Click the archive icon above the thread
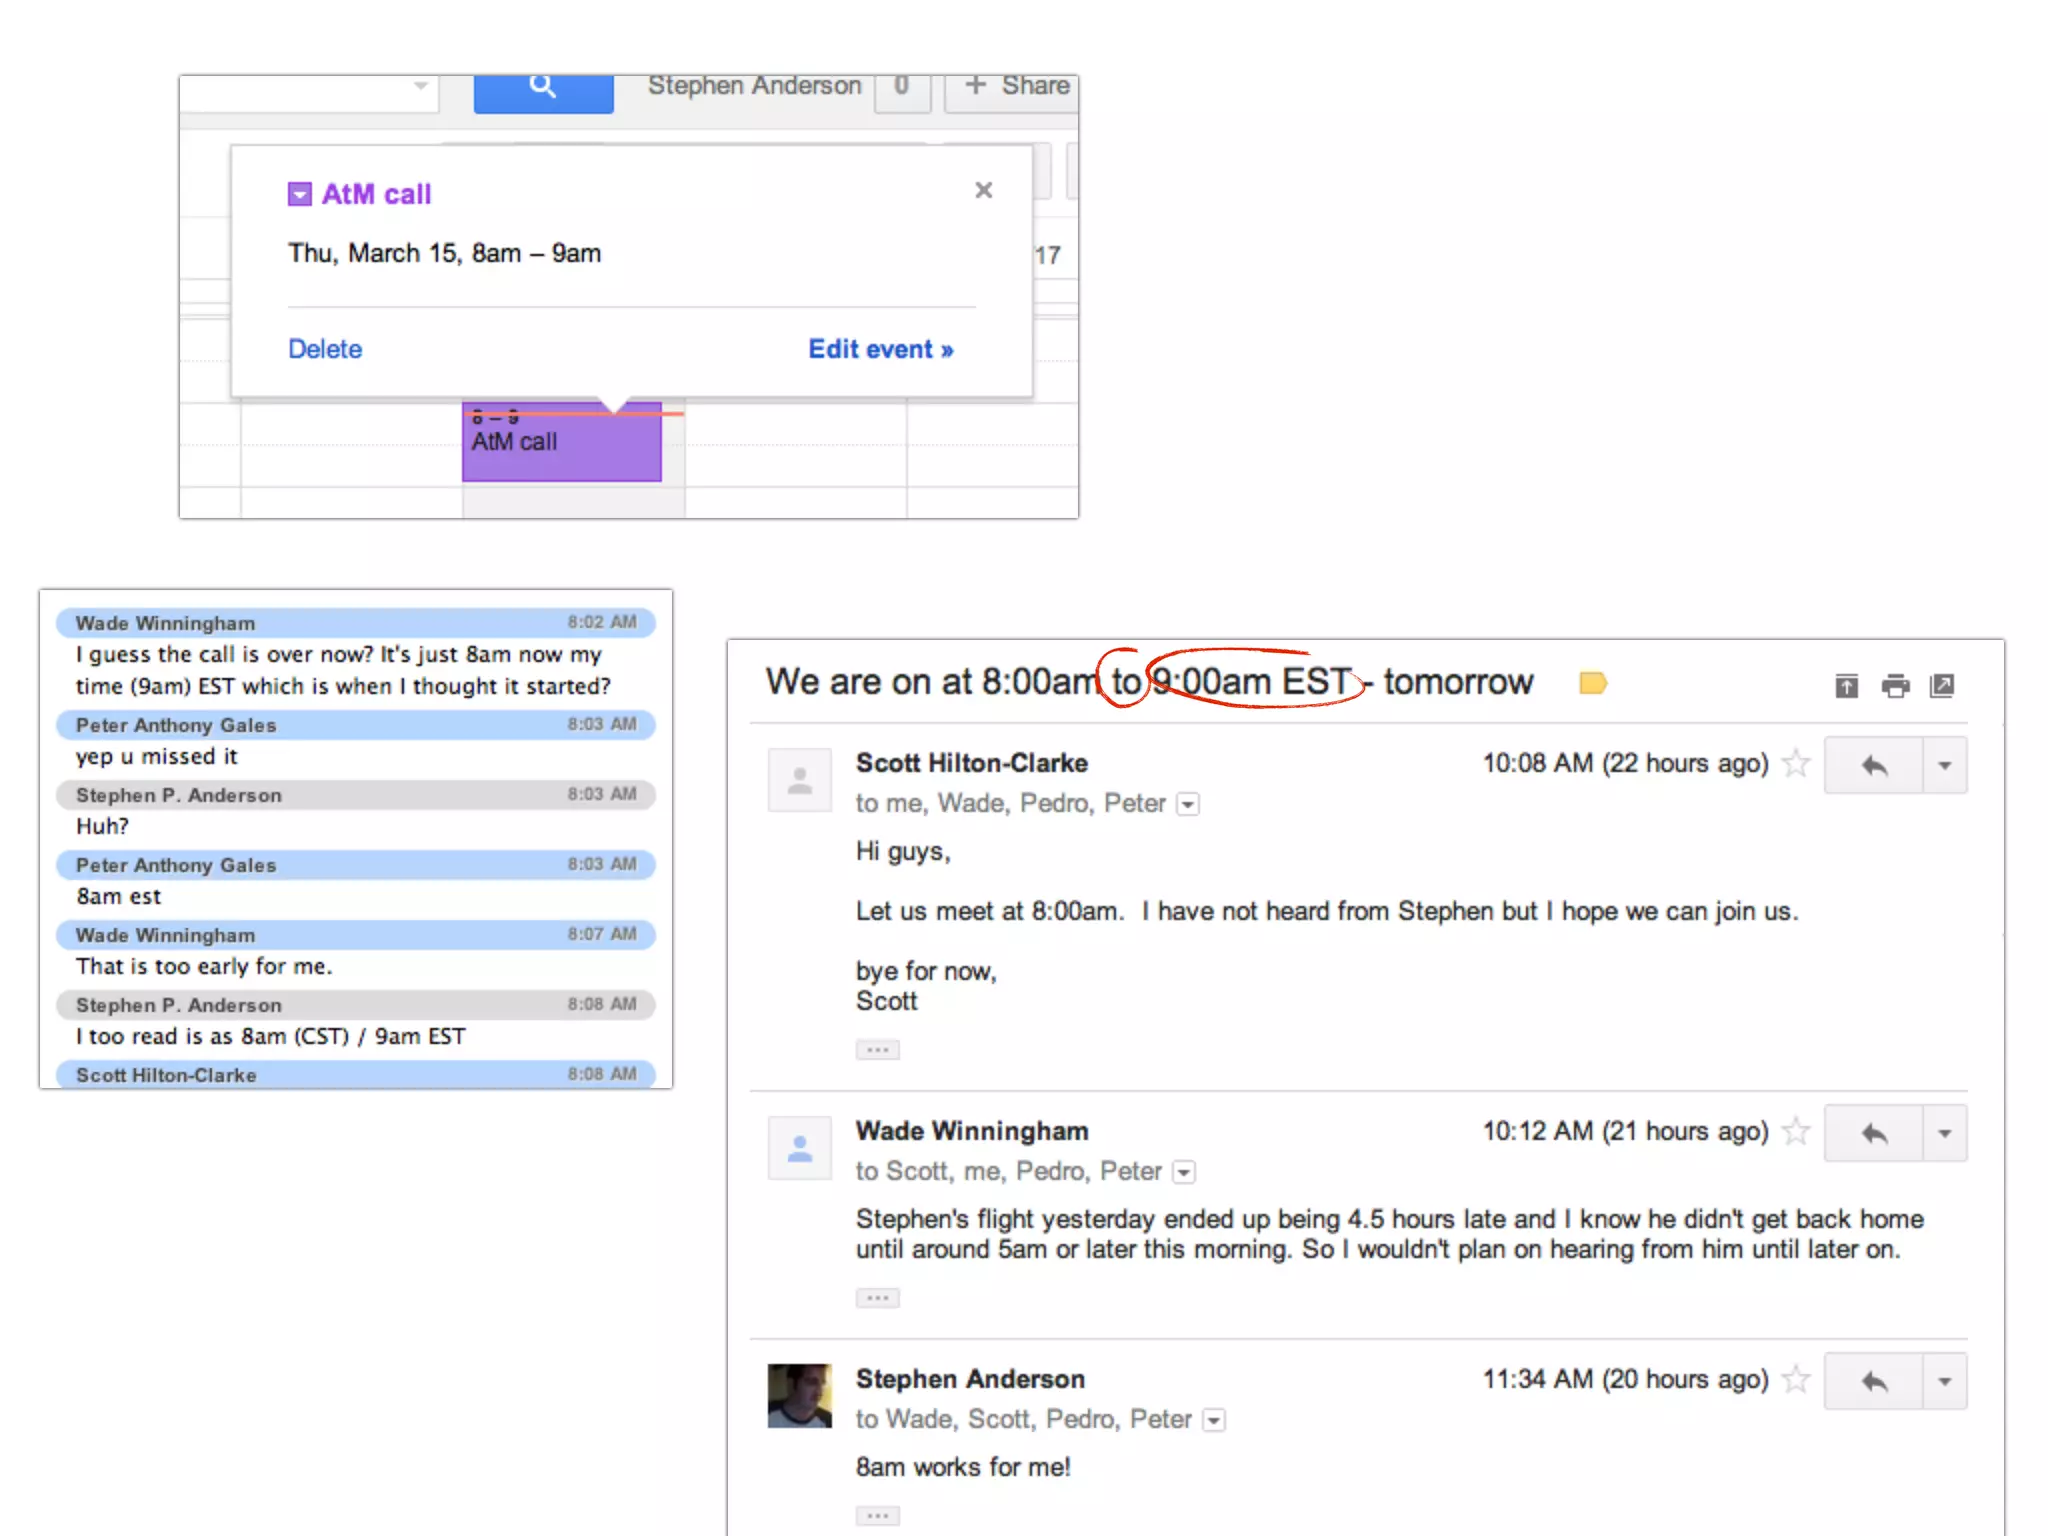This screenshot has height=1536, width=2048. (x=1846, y=686)
